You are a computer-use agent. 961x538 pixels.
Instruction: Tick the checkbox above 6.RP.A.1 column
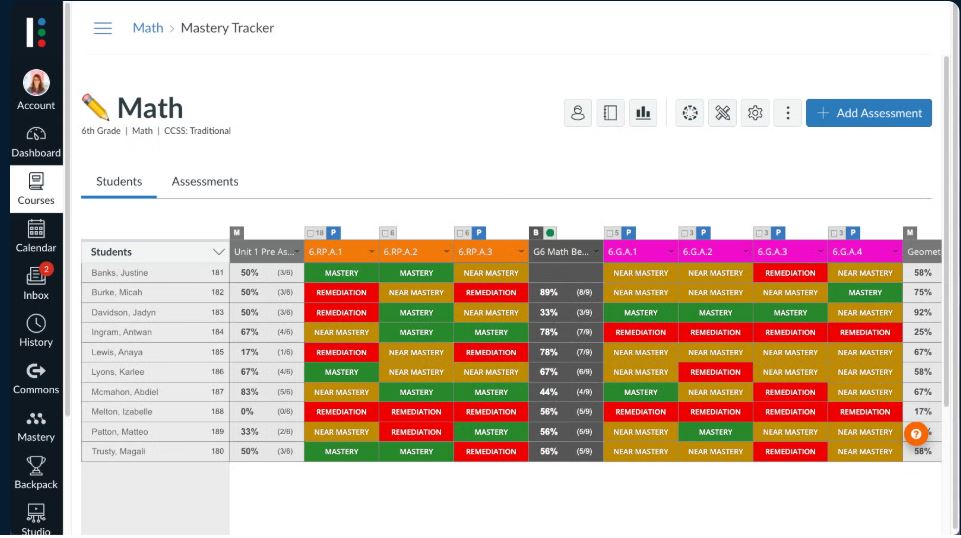click(310, 233)
